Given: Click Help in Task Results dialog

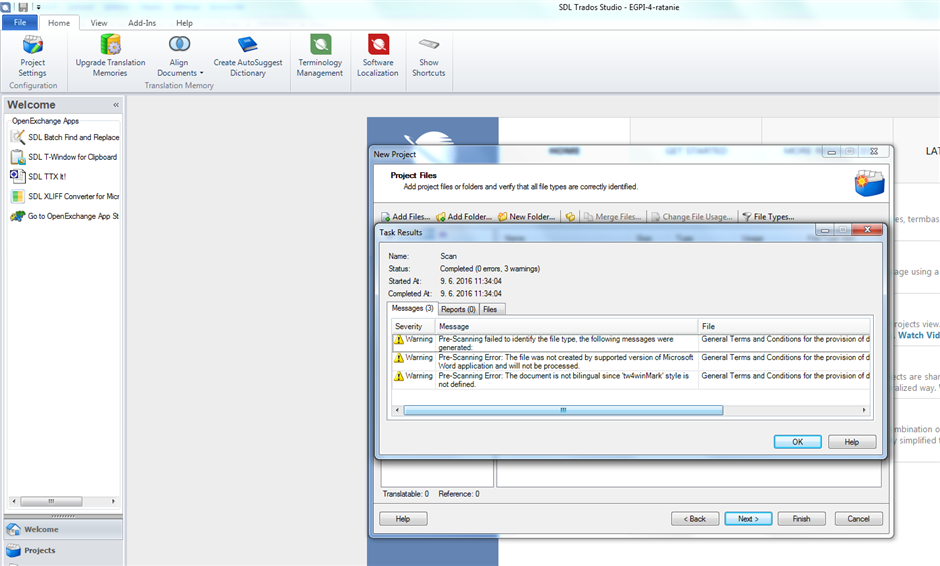Looking at the screenshot, I should 852,442.
